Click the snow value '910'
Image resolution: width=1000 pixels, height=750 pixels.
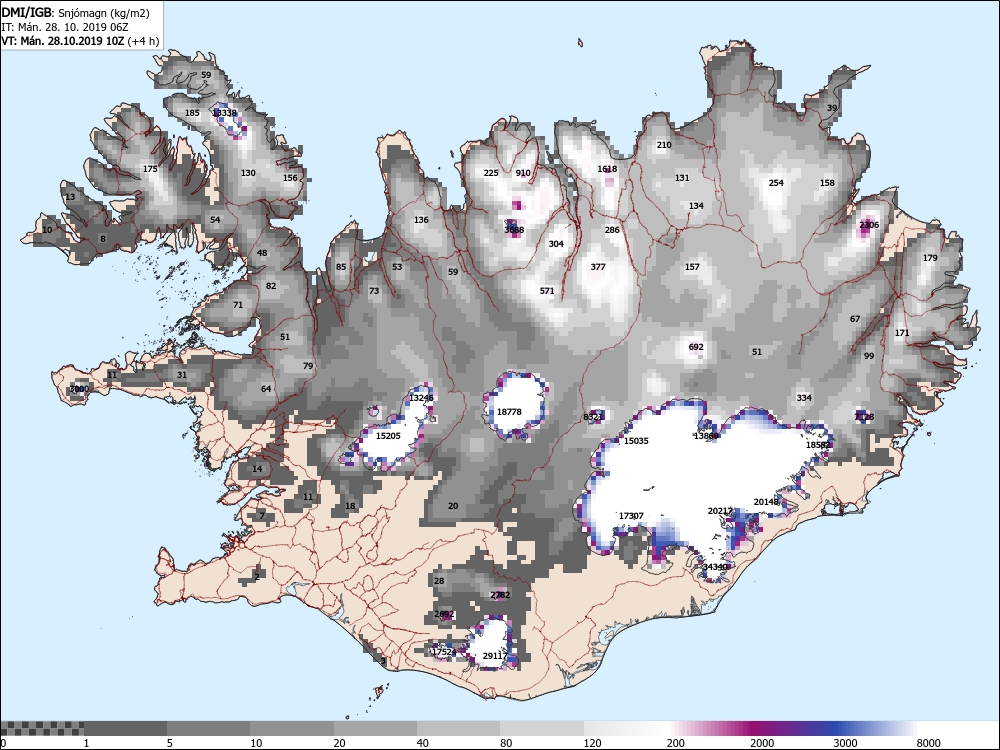click(523, 173)
